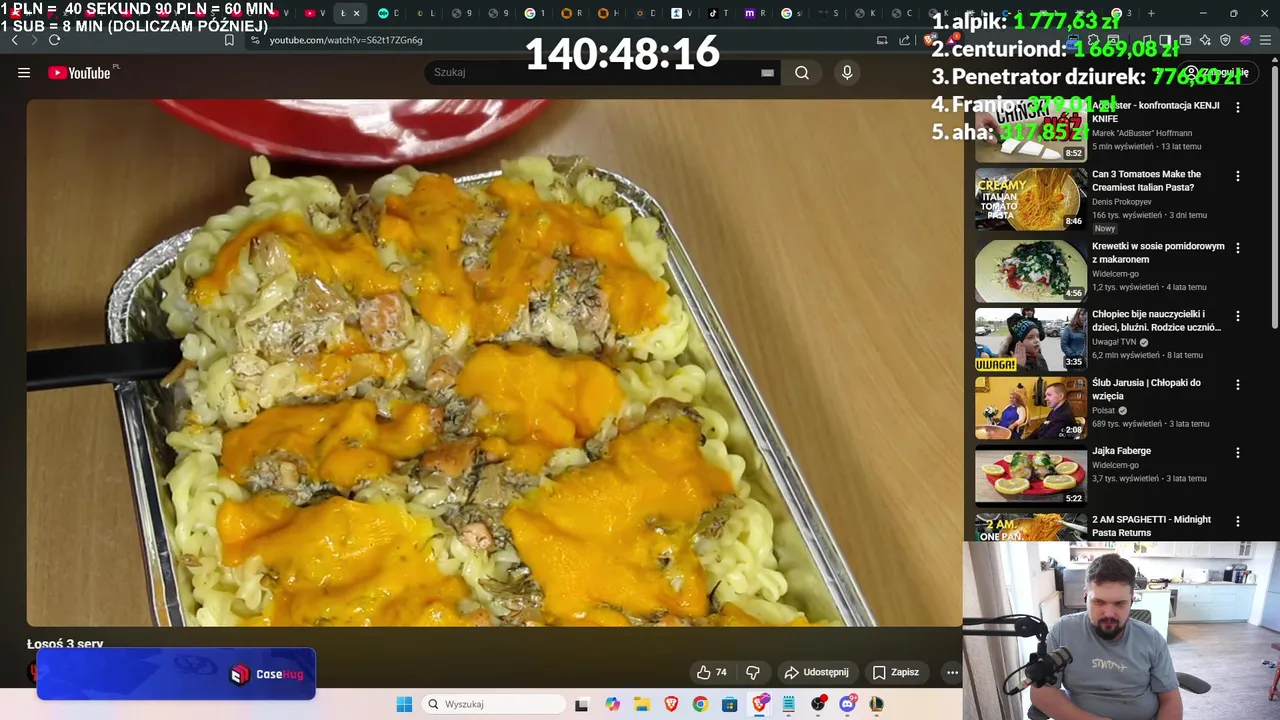Open options menu for AdBuster KENJI KNIFE video
This screenshot has width=1280, height=720.
(1238, 107)
